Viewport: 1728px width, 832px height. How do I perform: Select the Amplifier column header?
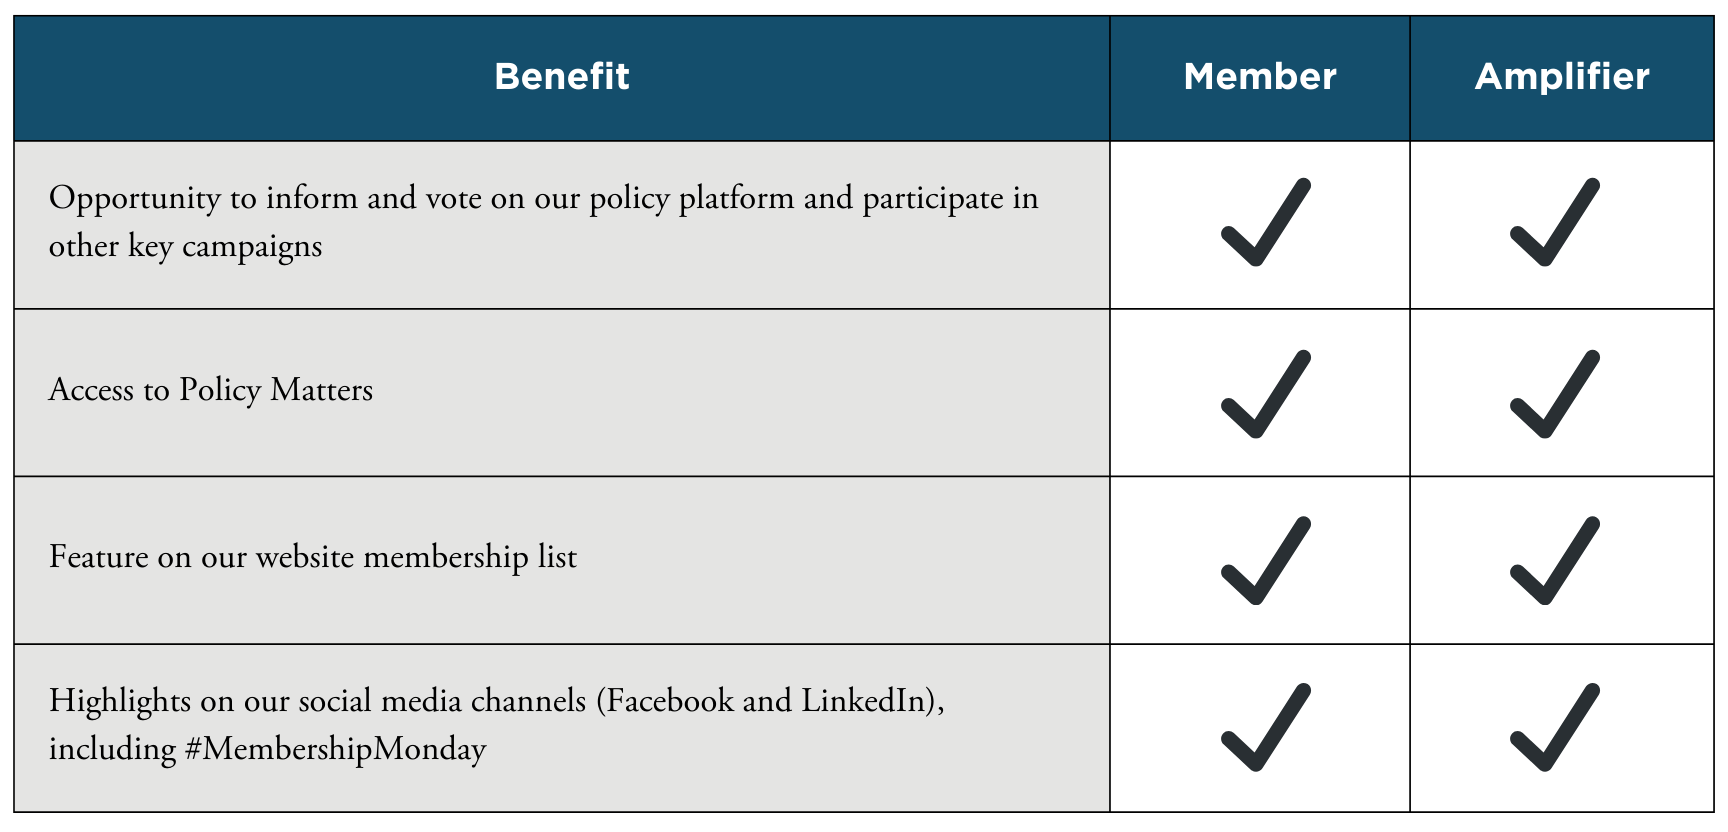coord(1562,77)
